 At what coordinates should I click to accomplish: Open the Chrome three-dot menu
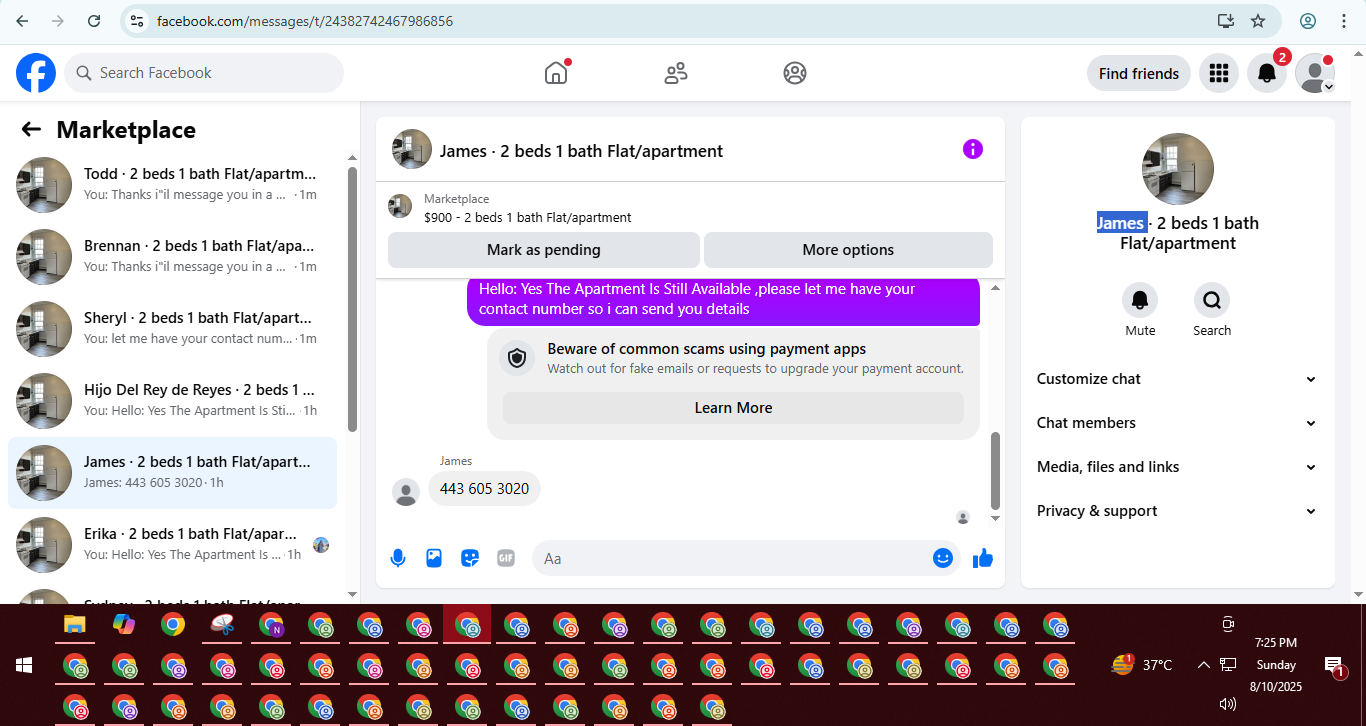click(x=1342, y=20)
